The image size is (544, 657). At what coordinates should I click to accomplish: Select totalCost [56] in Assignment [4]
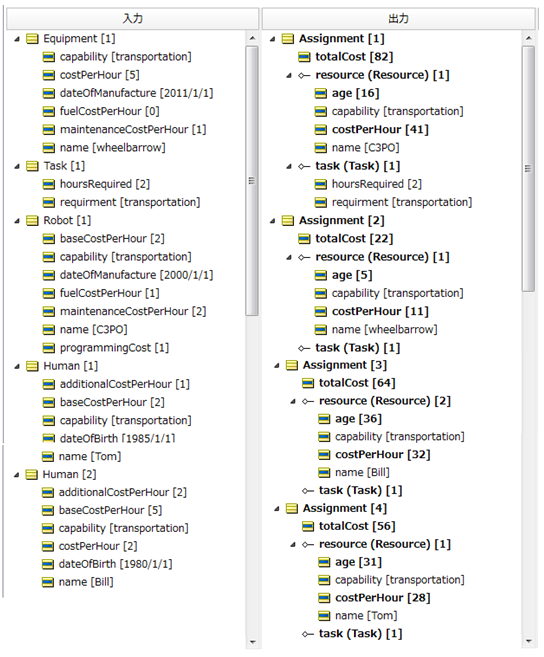[357, 526]
